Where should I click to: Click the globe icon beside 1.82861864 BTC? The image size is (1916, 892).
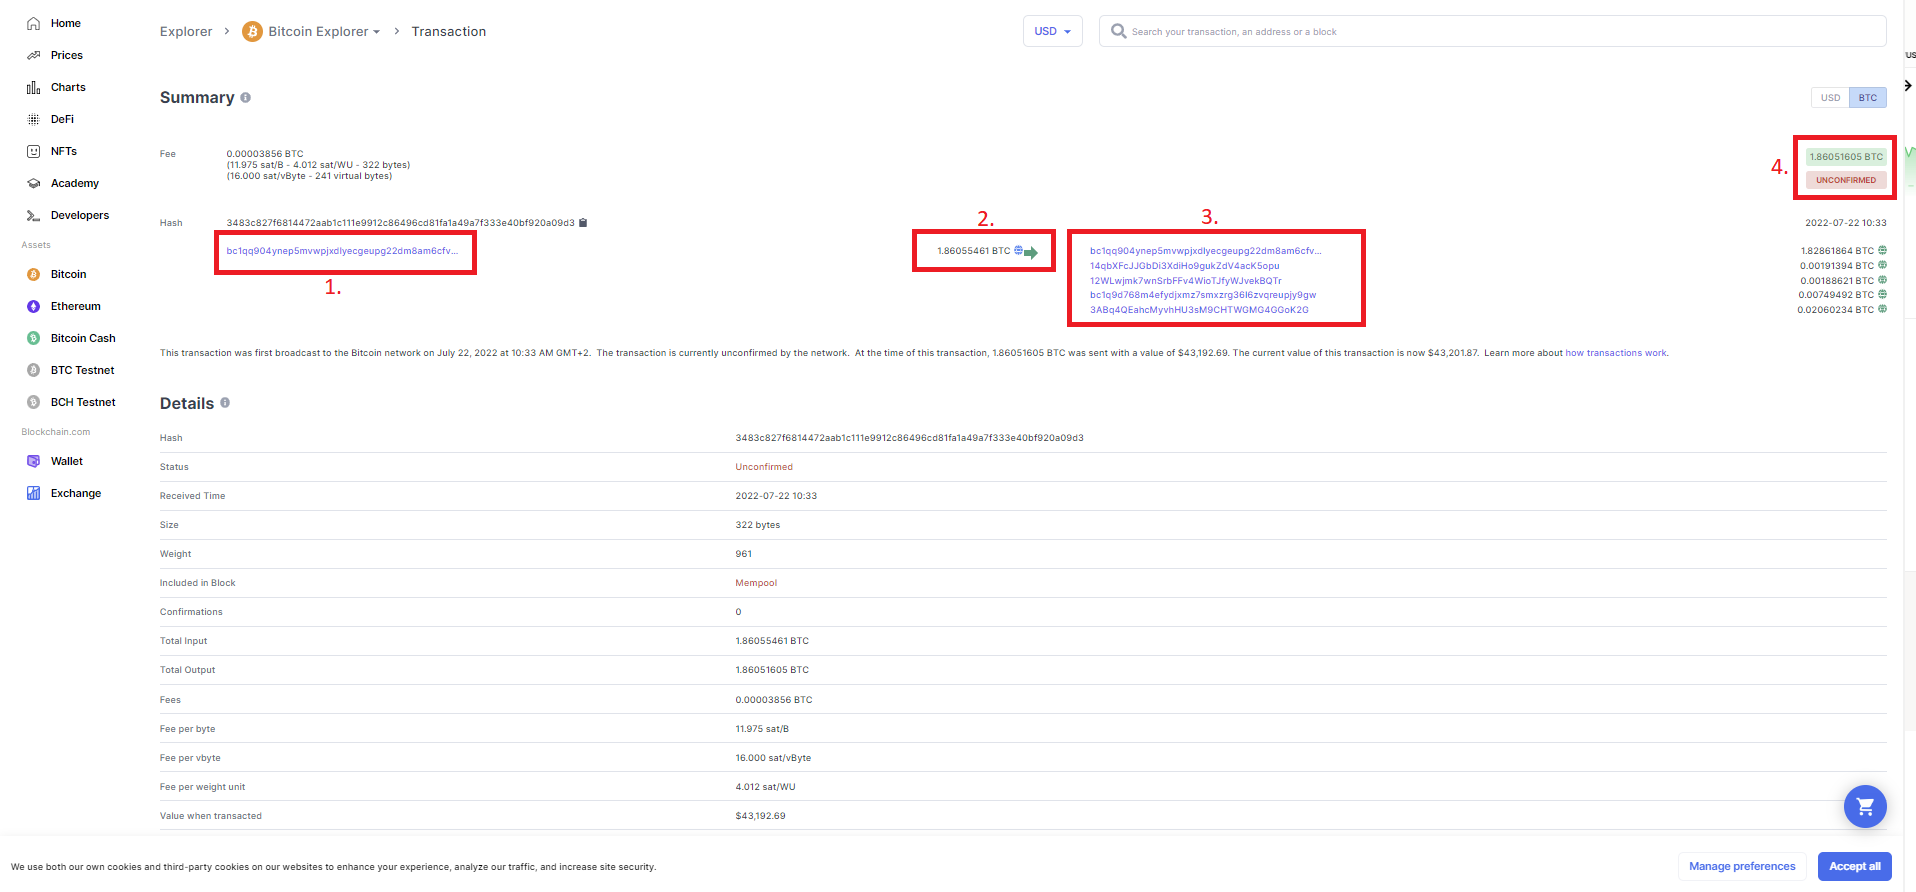coord(1882,250)
